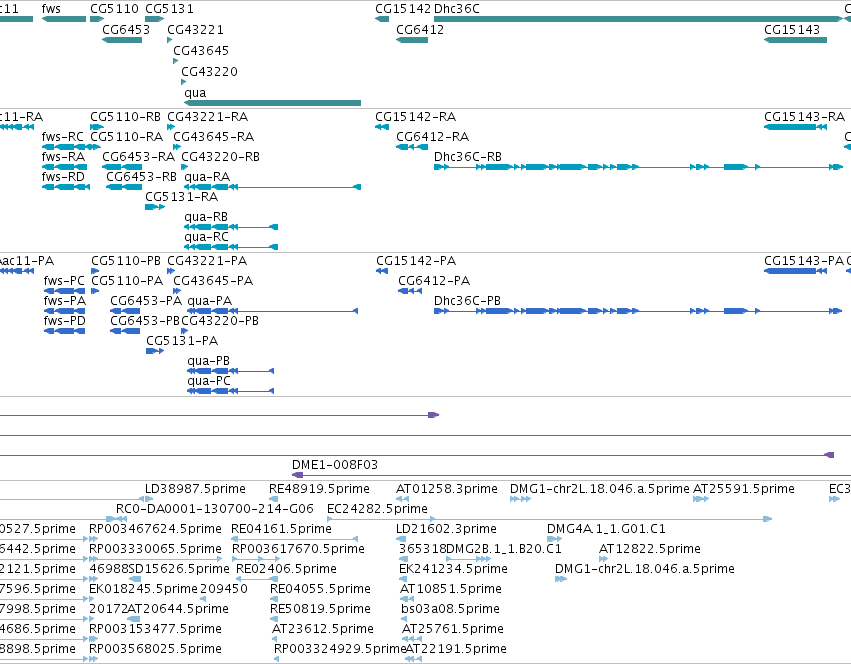Viewport: 851px width, 664px height.
Task: Click the CG6453 gene feature
Action: point(122,40)
